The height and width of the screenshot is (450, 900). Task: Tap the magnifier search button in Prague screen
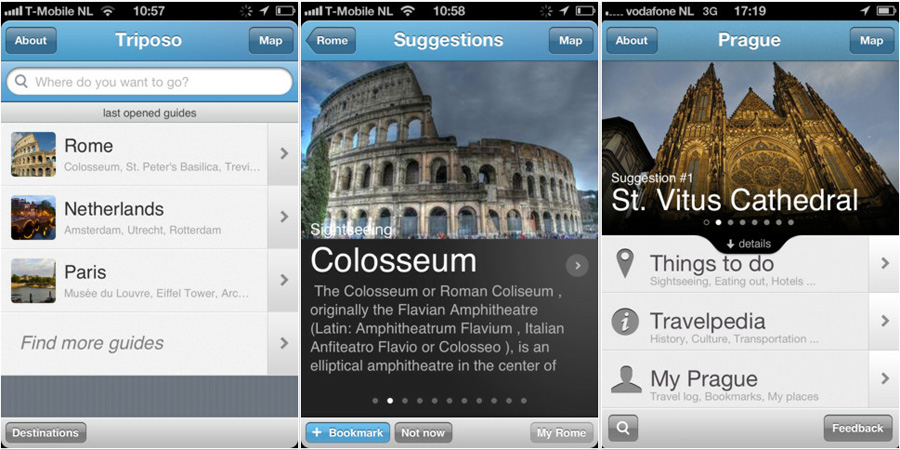coord(623,428)
